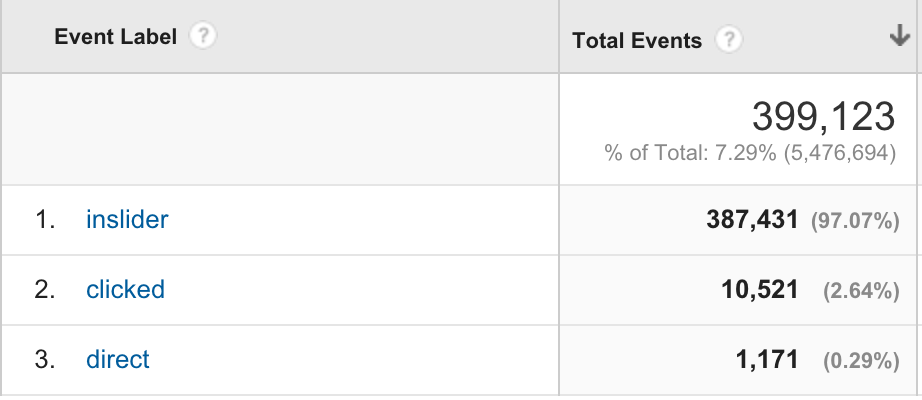This screenshot has width=922, height=400.
Task: Select the 10,521 value for clicked
Action: 760,290
